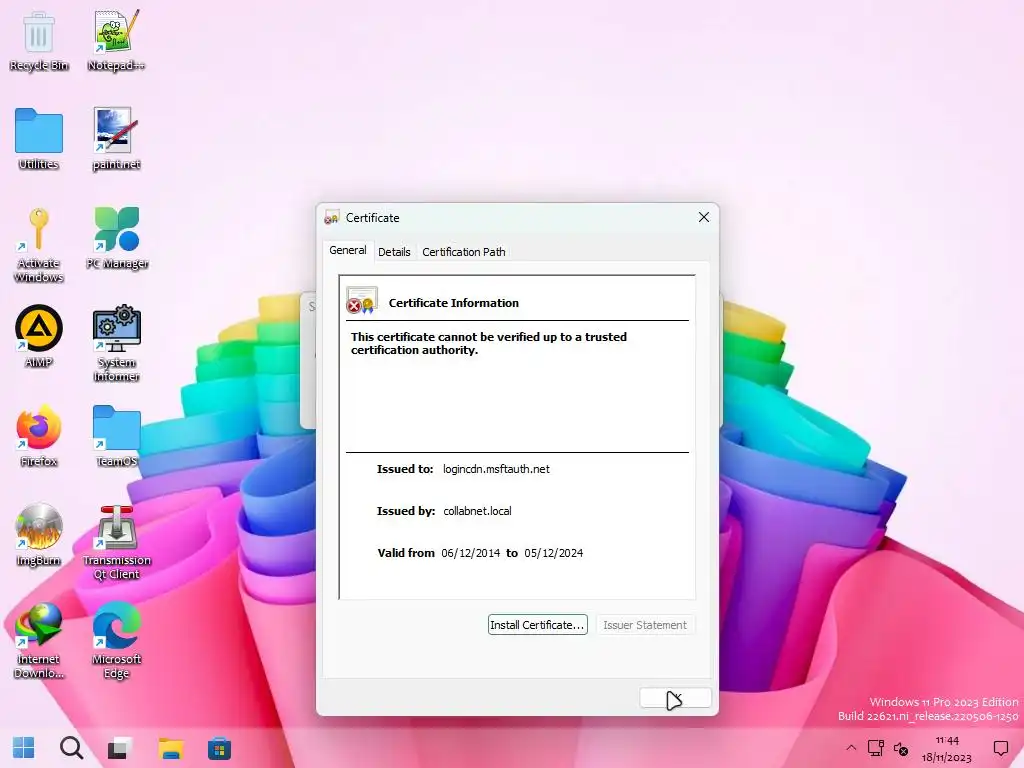Open the notification center icon

[1000, 748]
